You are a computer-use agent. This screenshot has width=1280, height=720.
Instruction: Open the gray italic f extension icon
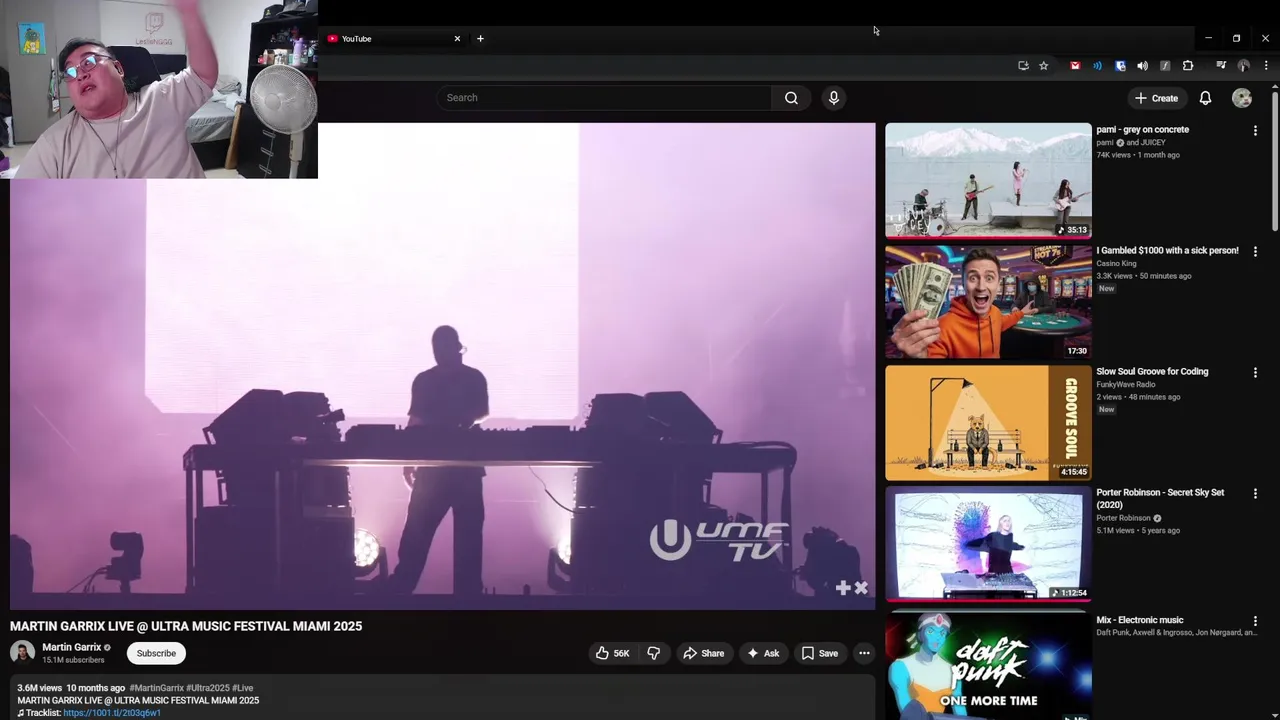[1165, 66]
